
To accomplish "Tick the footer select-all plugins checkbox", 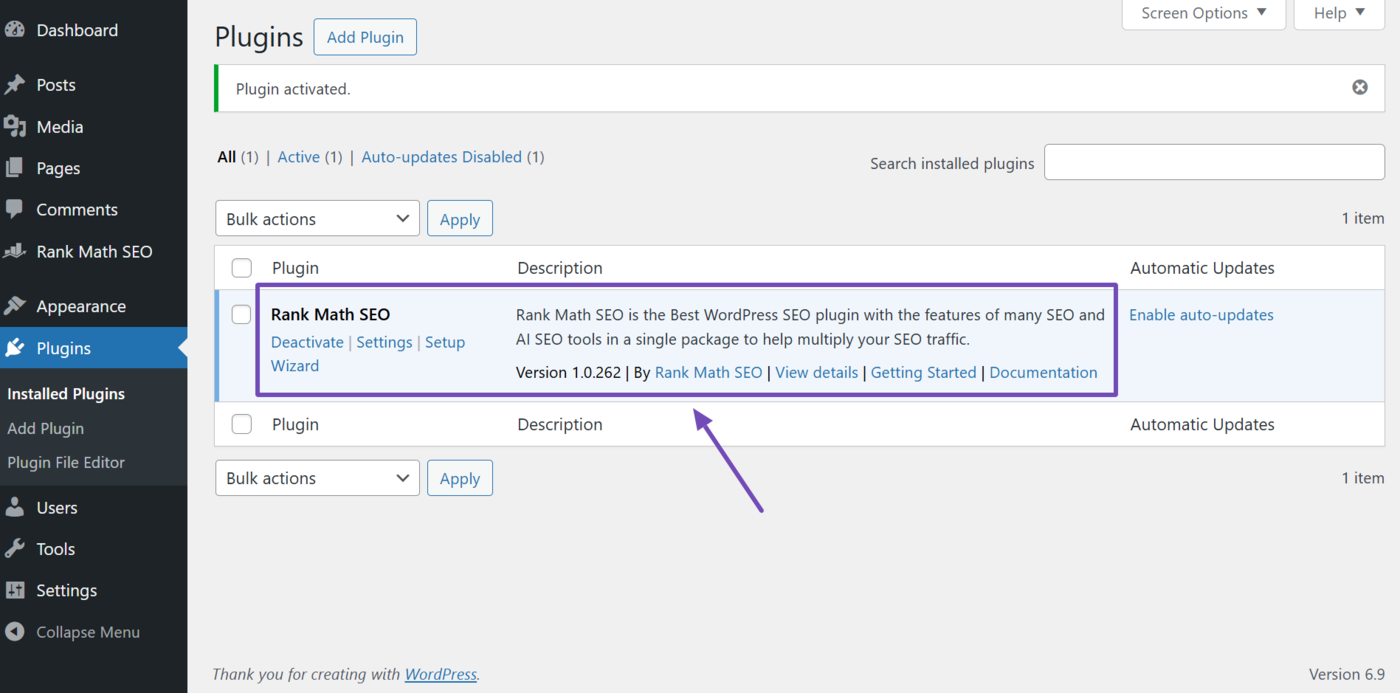I will click(x=242, y=424).
